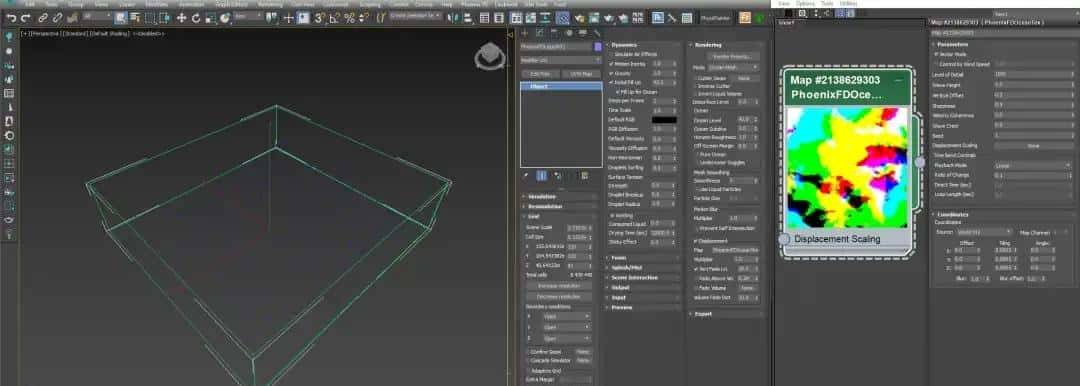This screenshot has height=386, width=1080.
Task: Toggle the Motion Inertia checkbox
Action: tap(612, 63)
